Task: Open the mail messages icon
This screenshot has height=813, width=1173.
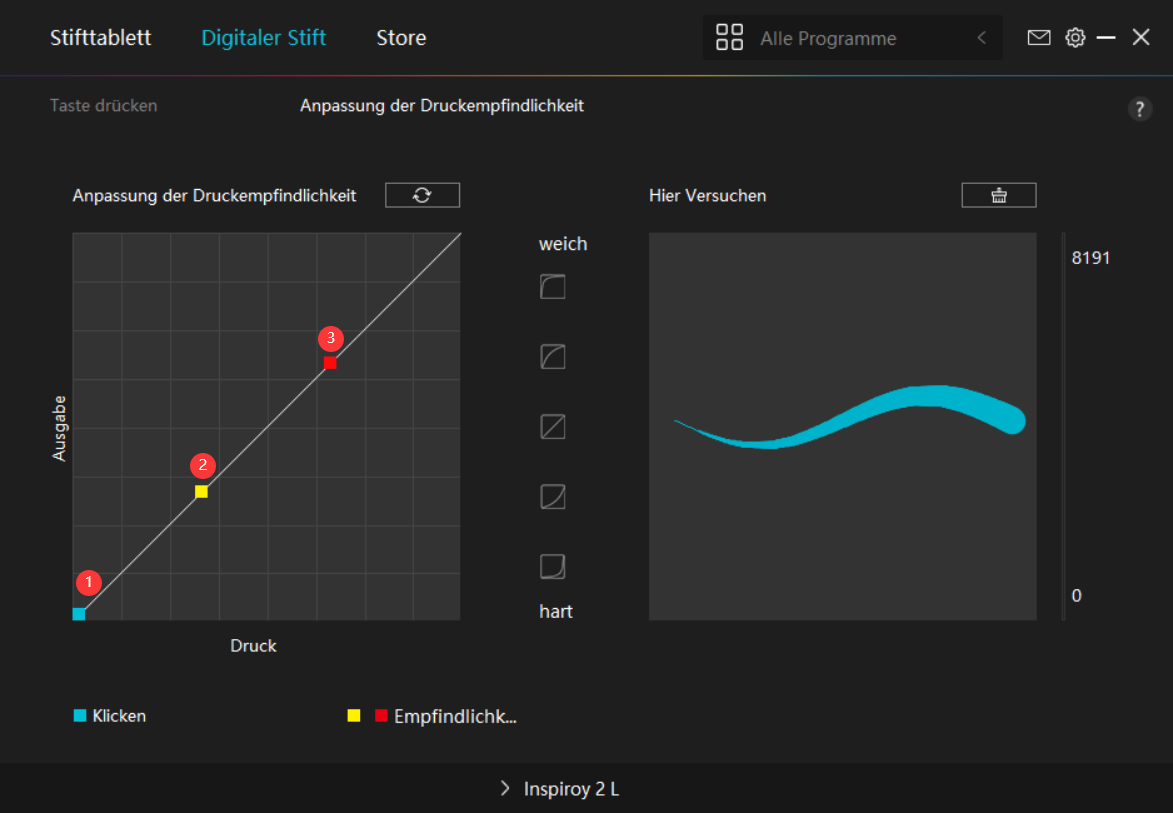Action: [1039, 38]
